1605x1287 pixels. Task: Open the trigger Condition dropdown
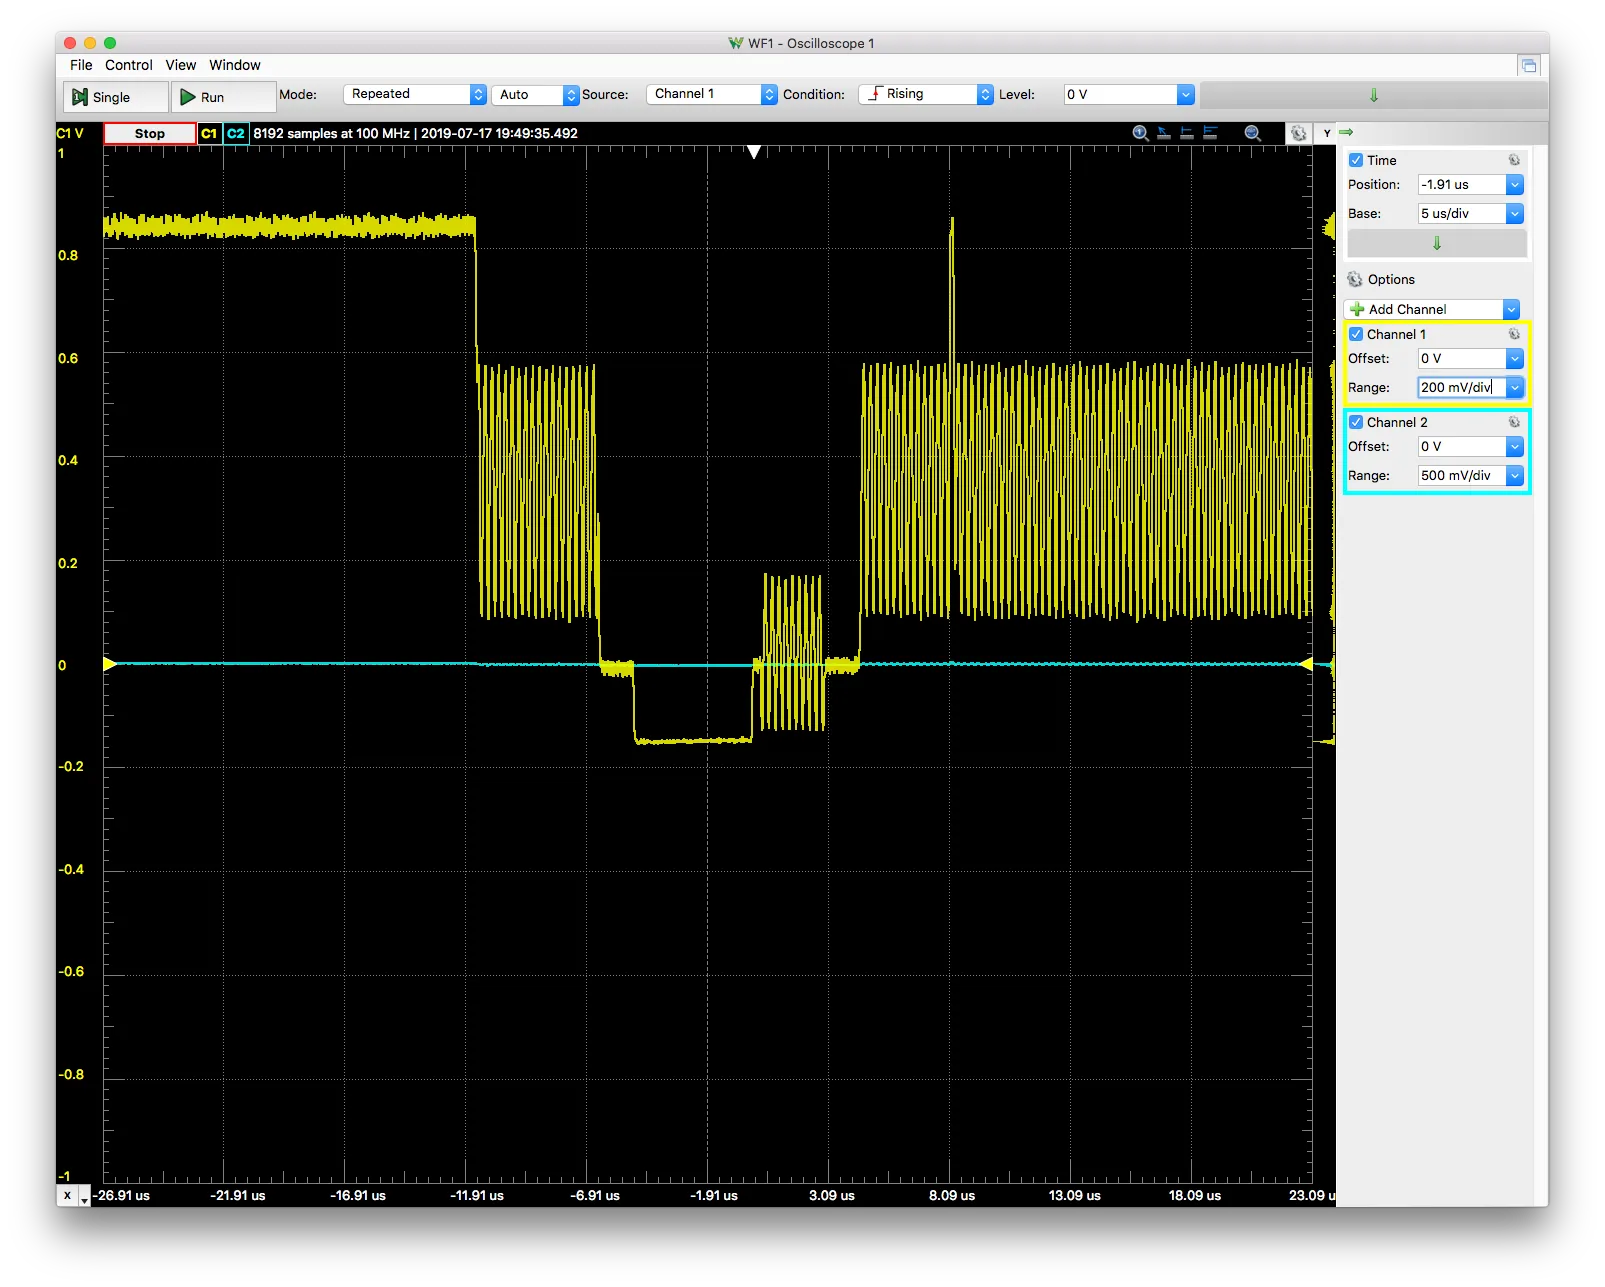pos(926,94)
